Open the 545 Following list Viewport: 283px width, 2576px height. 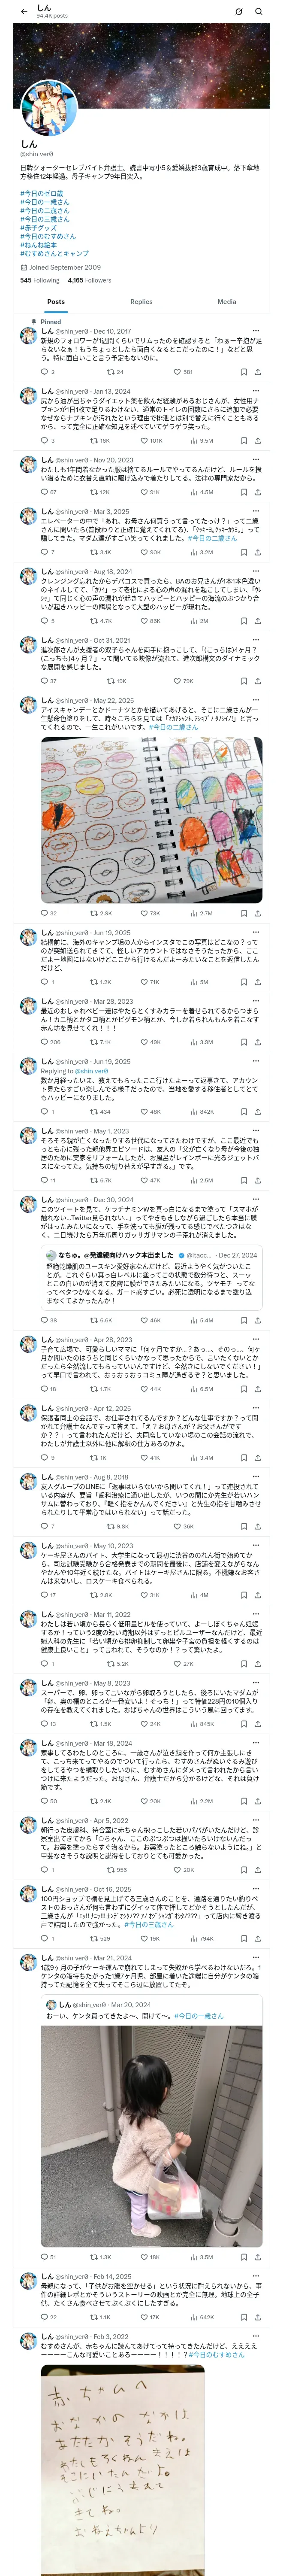pos(39,280)
